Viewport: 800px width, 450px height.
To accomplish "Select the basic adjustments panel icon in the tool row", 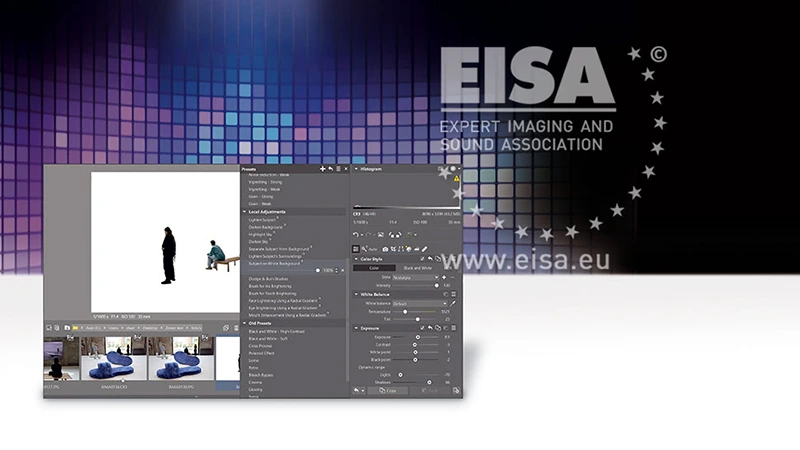I will pyautogui.click(x=356, y=249).
